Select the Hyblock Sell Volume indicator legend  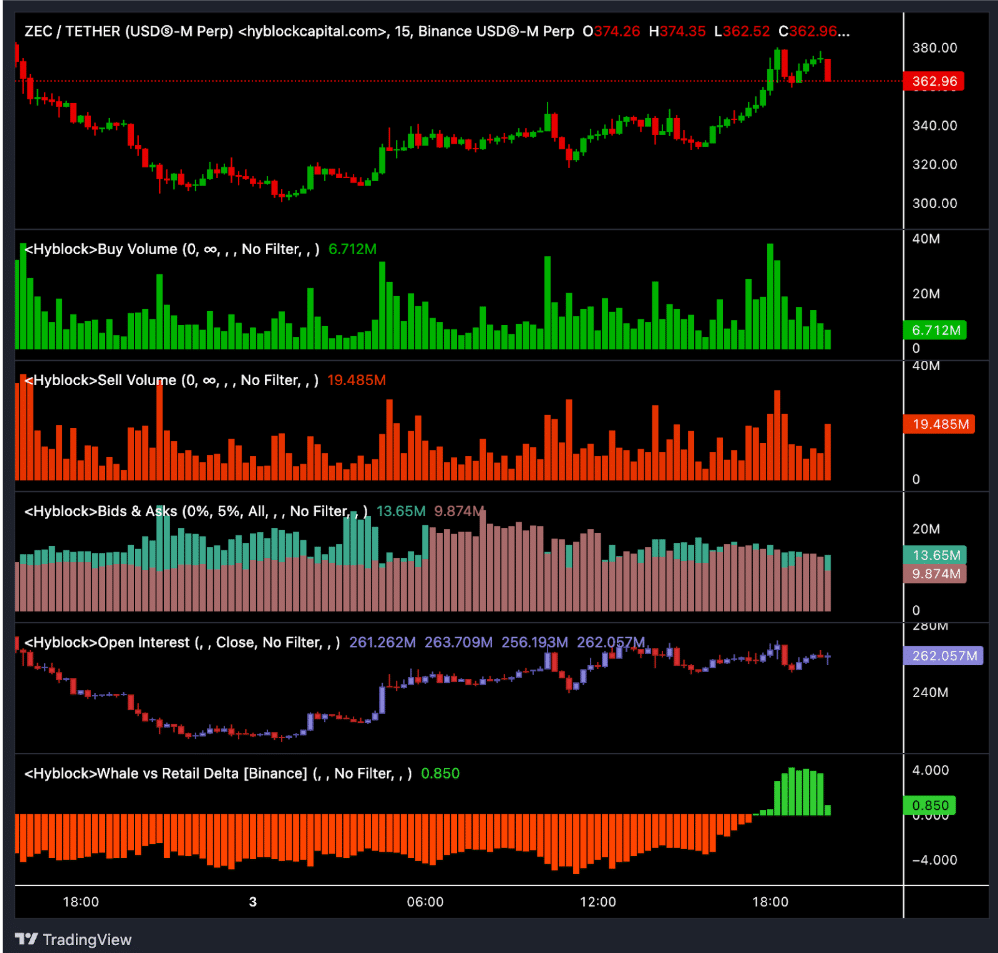point(170,380)
